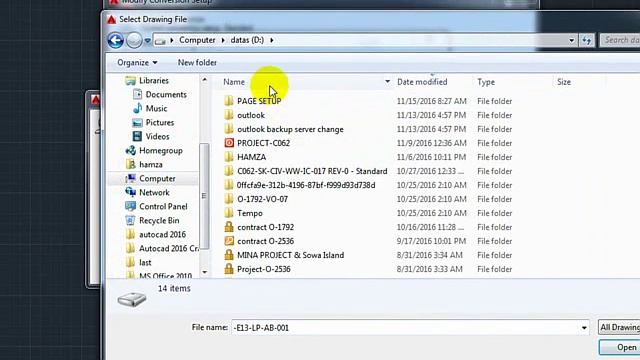Click the Back navigation arrow button
The width and height of the screenshot is (640, 360).
[x=116, y=40]
